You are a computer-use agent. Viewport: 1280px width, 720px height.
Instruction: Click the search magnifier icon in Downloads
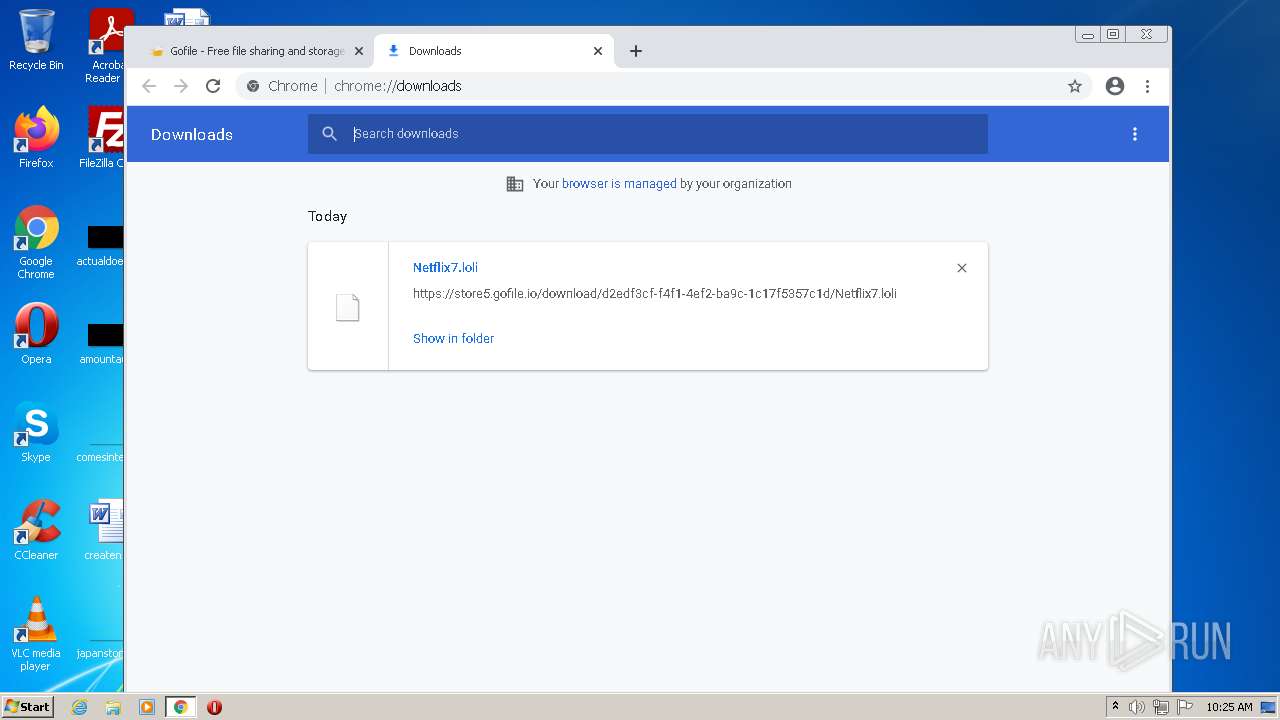pyautogui.click(x=329, y=134)
